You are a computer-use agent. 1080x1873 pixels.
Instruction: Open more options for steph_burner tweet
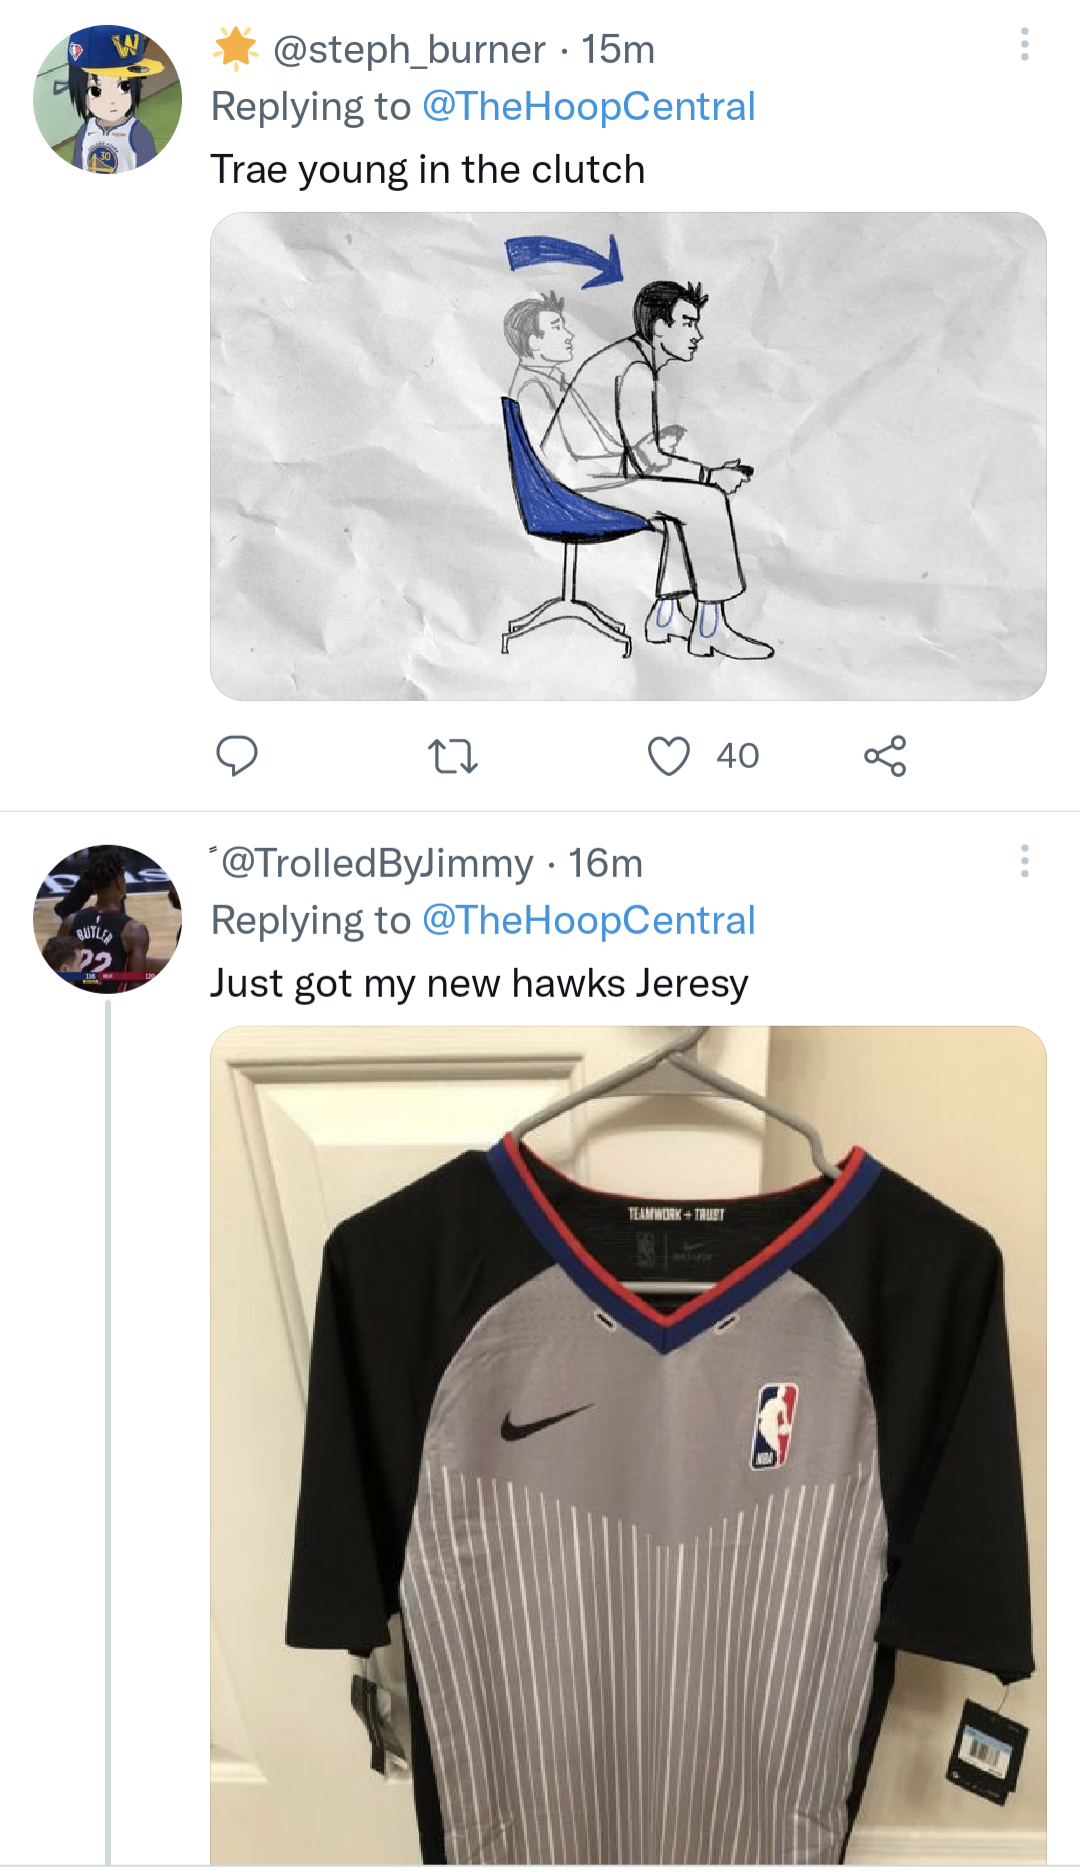(1024, 45)
